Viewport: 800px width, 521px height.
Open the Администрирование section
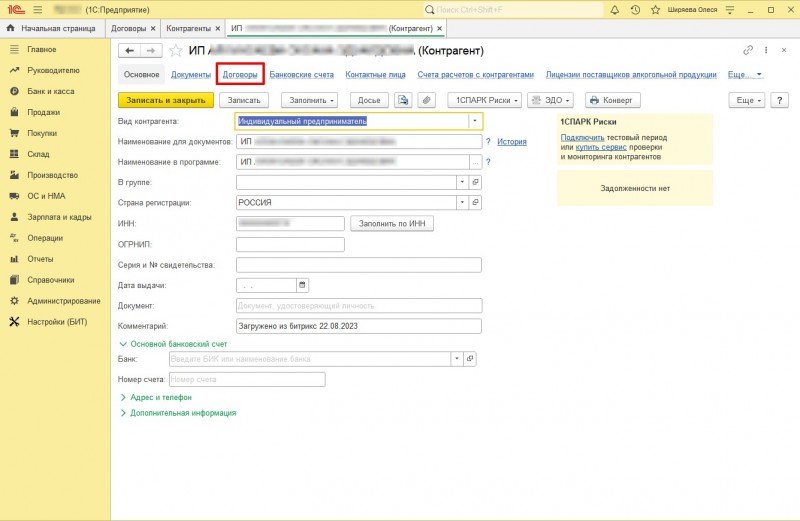(x=64, y=301)
